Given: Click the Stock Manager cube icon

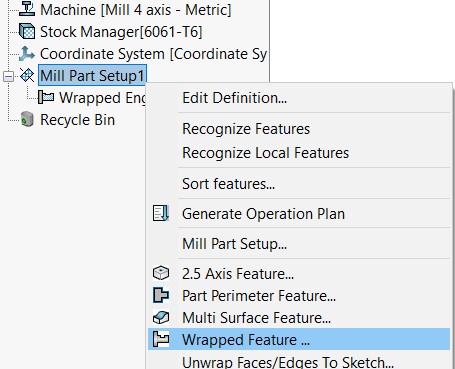Looking at the screenshot, I should pyautogui.click(x=27, y=32).
